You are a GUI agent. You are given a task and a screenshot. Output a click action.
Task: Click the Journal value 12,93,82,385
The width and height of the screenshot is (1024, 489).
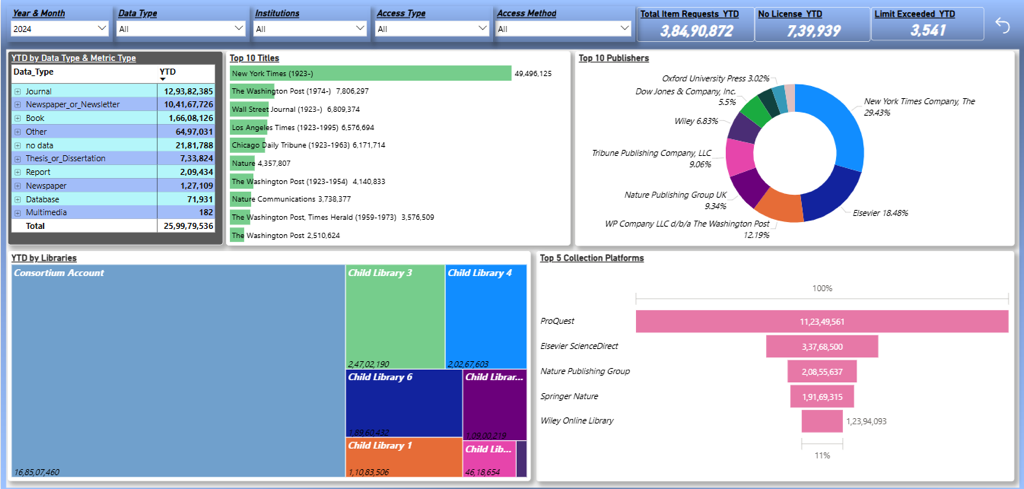pos(188,91)
